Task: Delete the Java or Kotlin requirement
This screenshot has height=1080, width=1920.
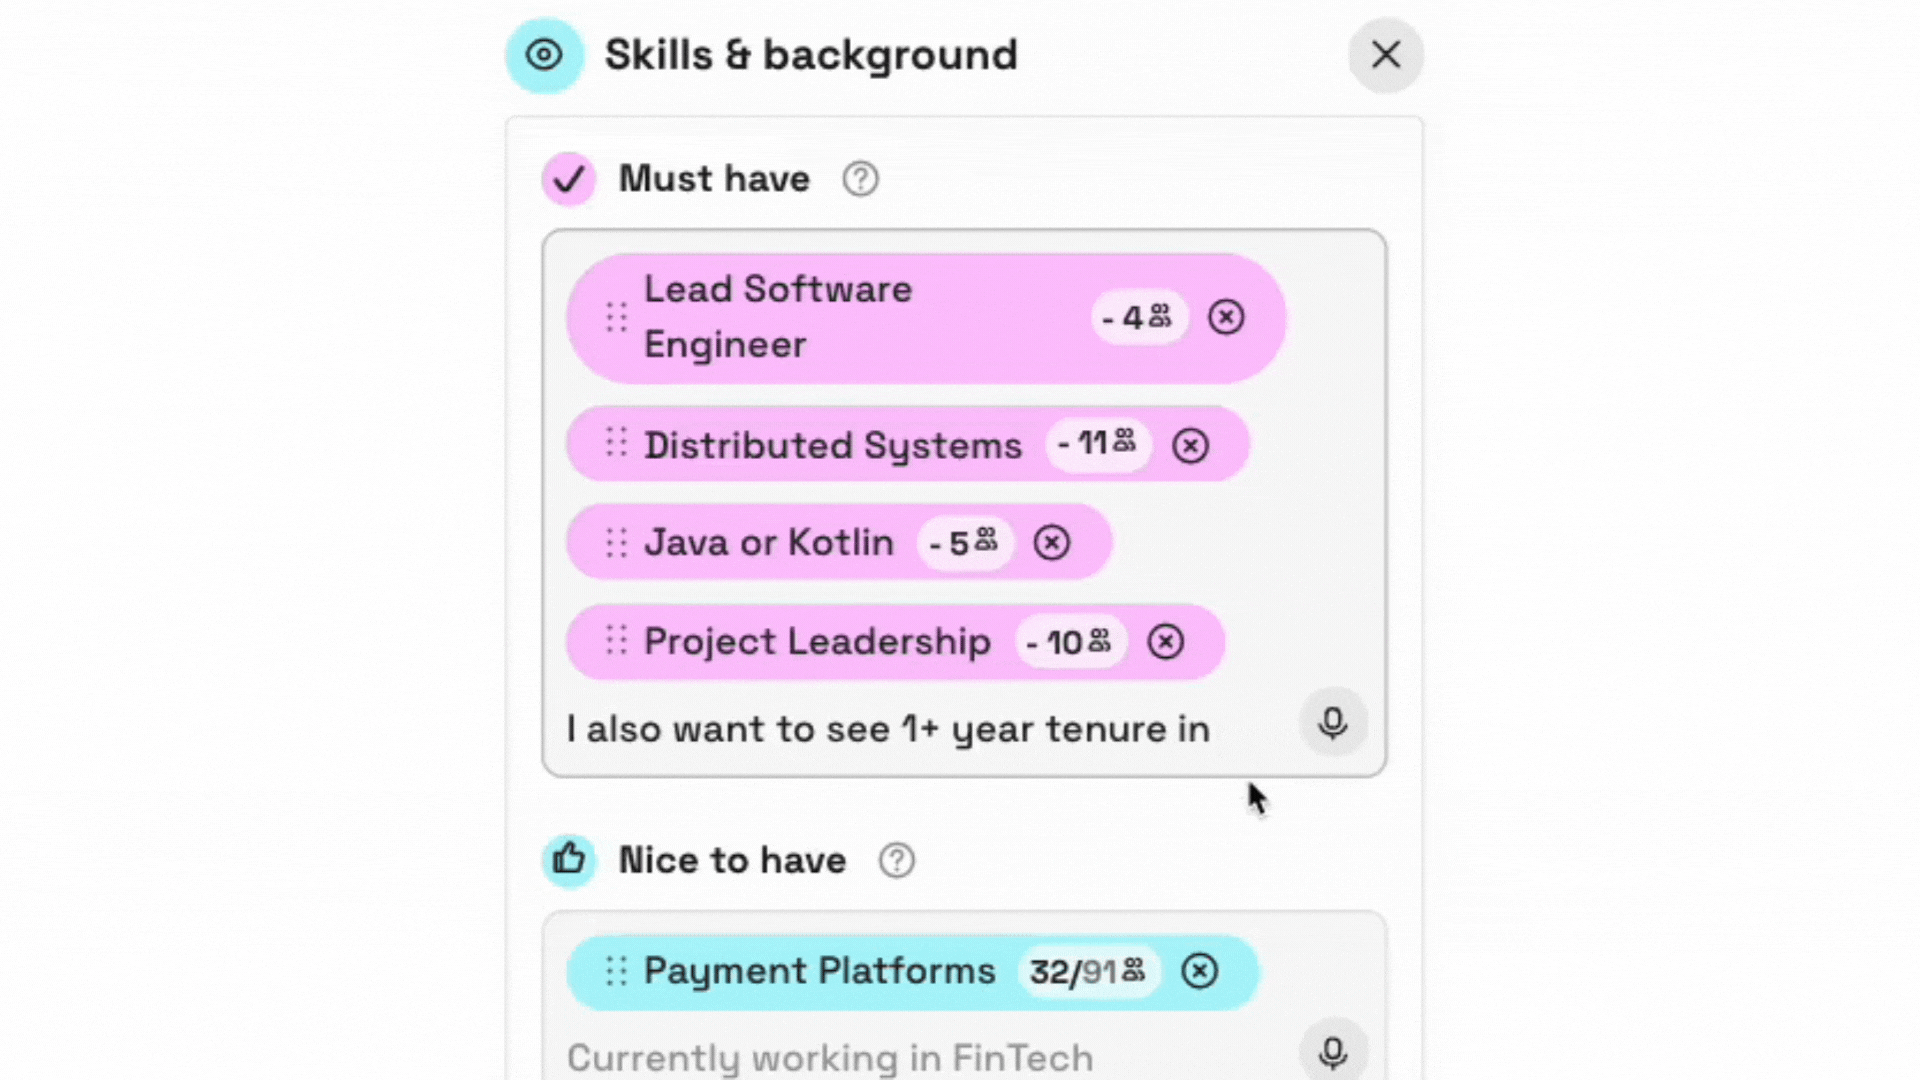Action: pyautogui.click(x=1052, y=543)
